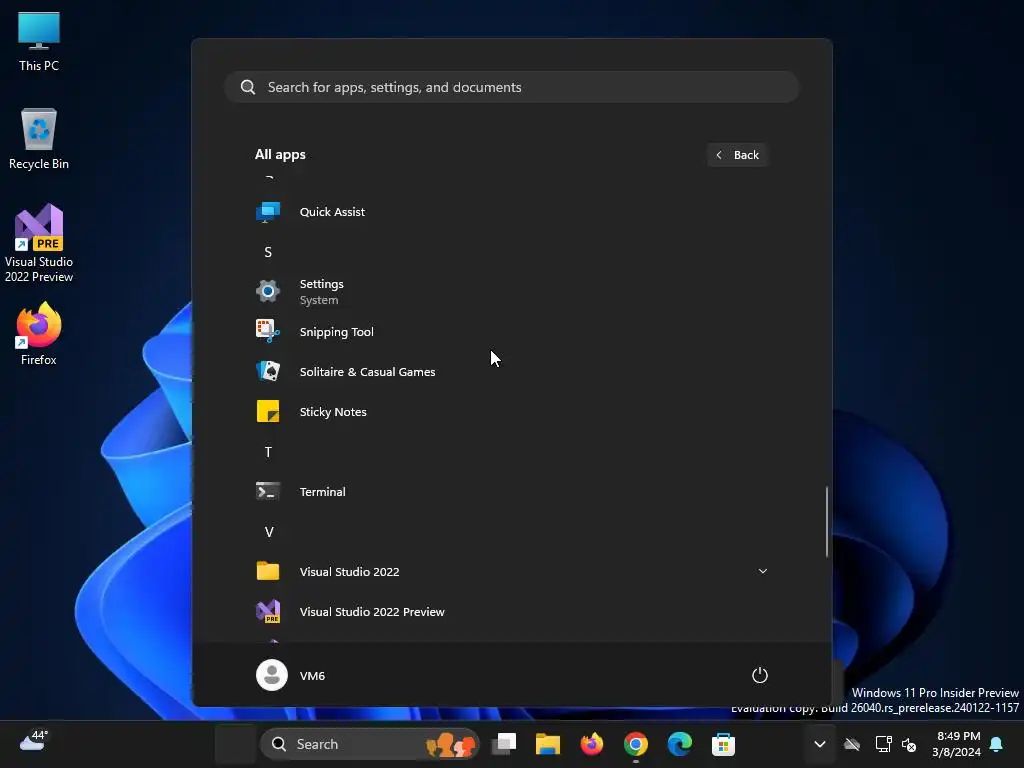
Task: Click the All apps scrollbar thumb
Action: (x=827, y=522)
